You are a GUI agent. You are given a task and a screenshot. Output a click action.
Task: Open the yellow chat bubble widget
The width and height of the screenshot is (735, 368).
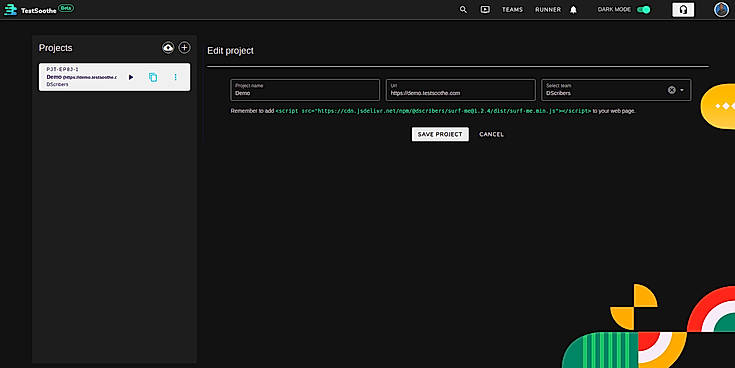tap(719, 106)
